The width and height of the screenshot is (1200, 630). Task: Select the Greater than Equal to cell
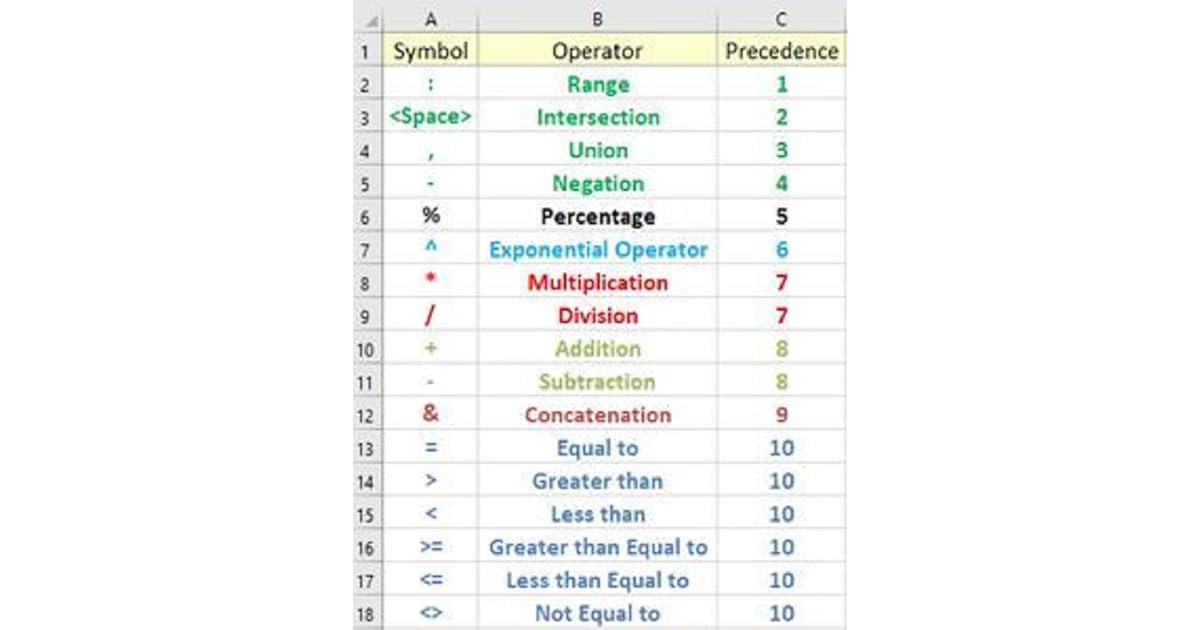point(597,548)
